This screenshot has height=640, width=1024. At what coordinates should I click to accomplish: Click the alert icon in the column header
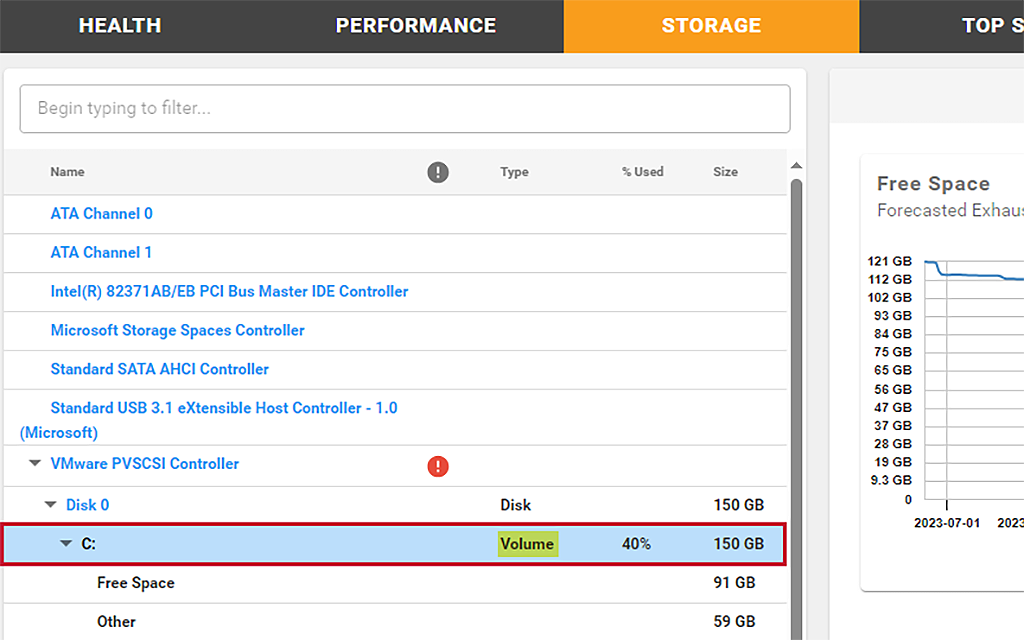point(438,172)
